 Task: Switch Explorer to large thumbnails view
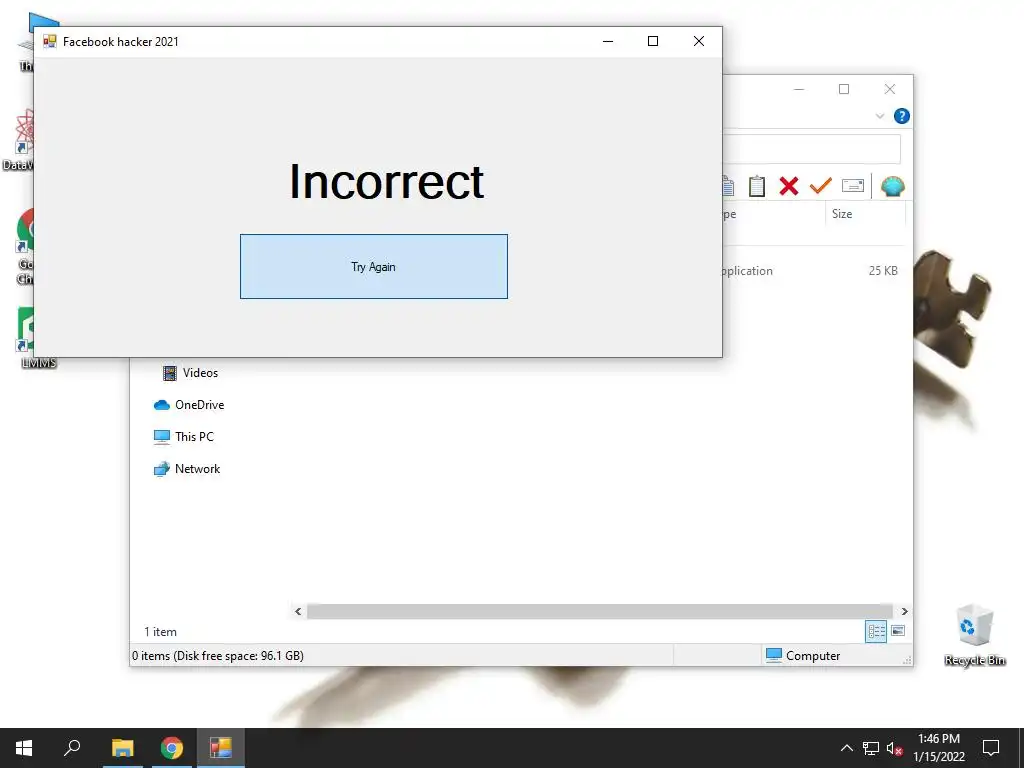(898, 631)
